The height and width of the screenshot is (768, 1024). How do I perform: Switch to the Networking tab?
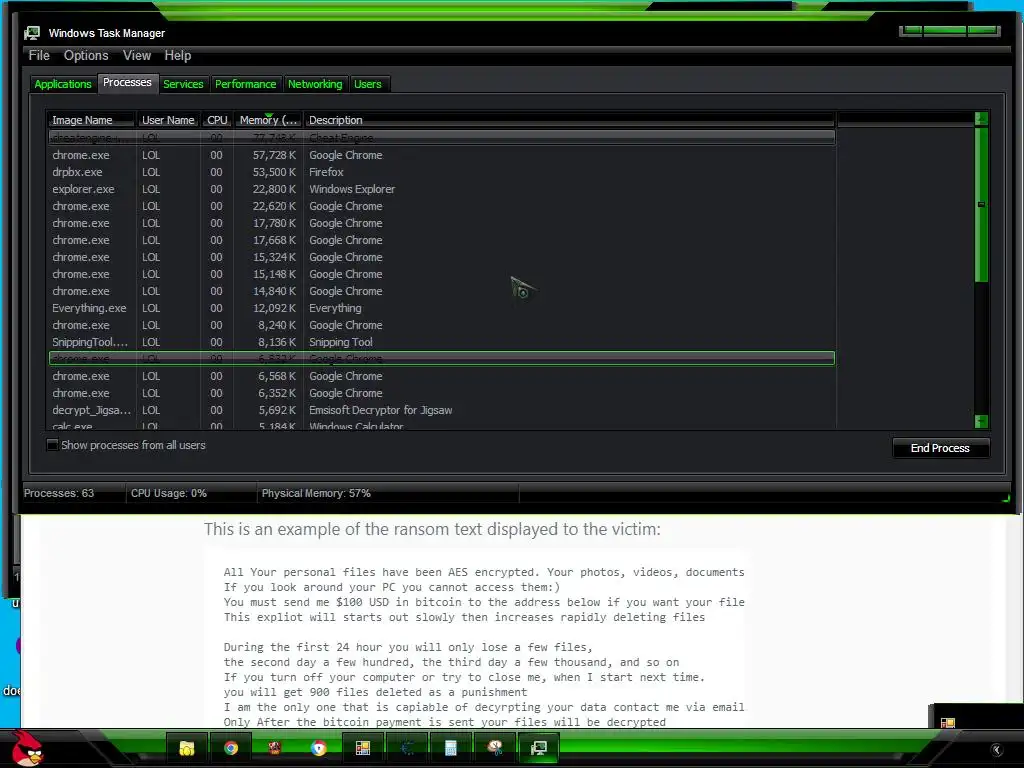315,84
